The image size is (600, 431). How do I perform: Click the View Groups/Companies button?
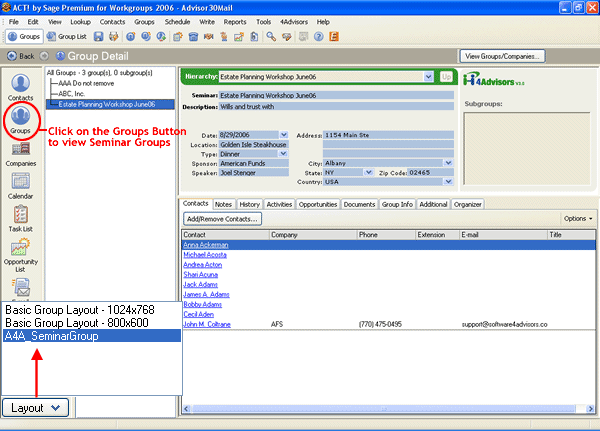click(x=502, y=56)
